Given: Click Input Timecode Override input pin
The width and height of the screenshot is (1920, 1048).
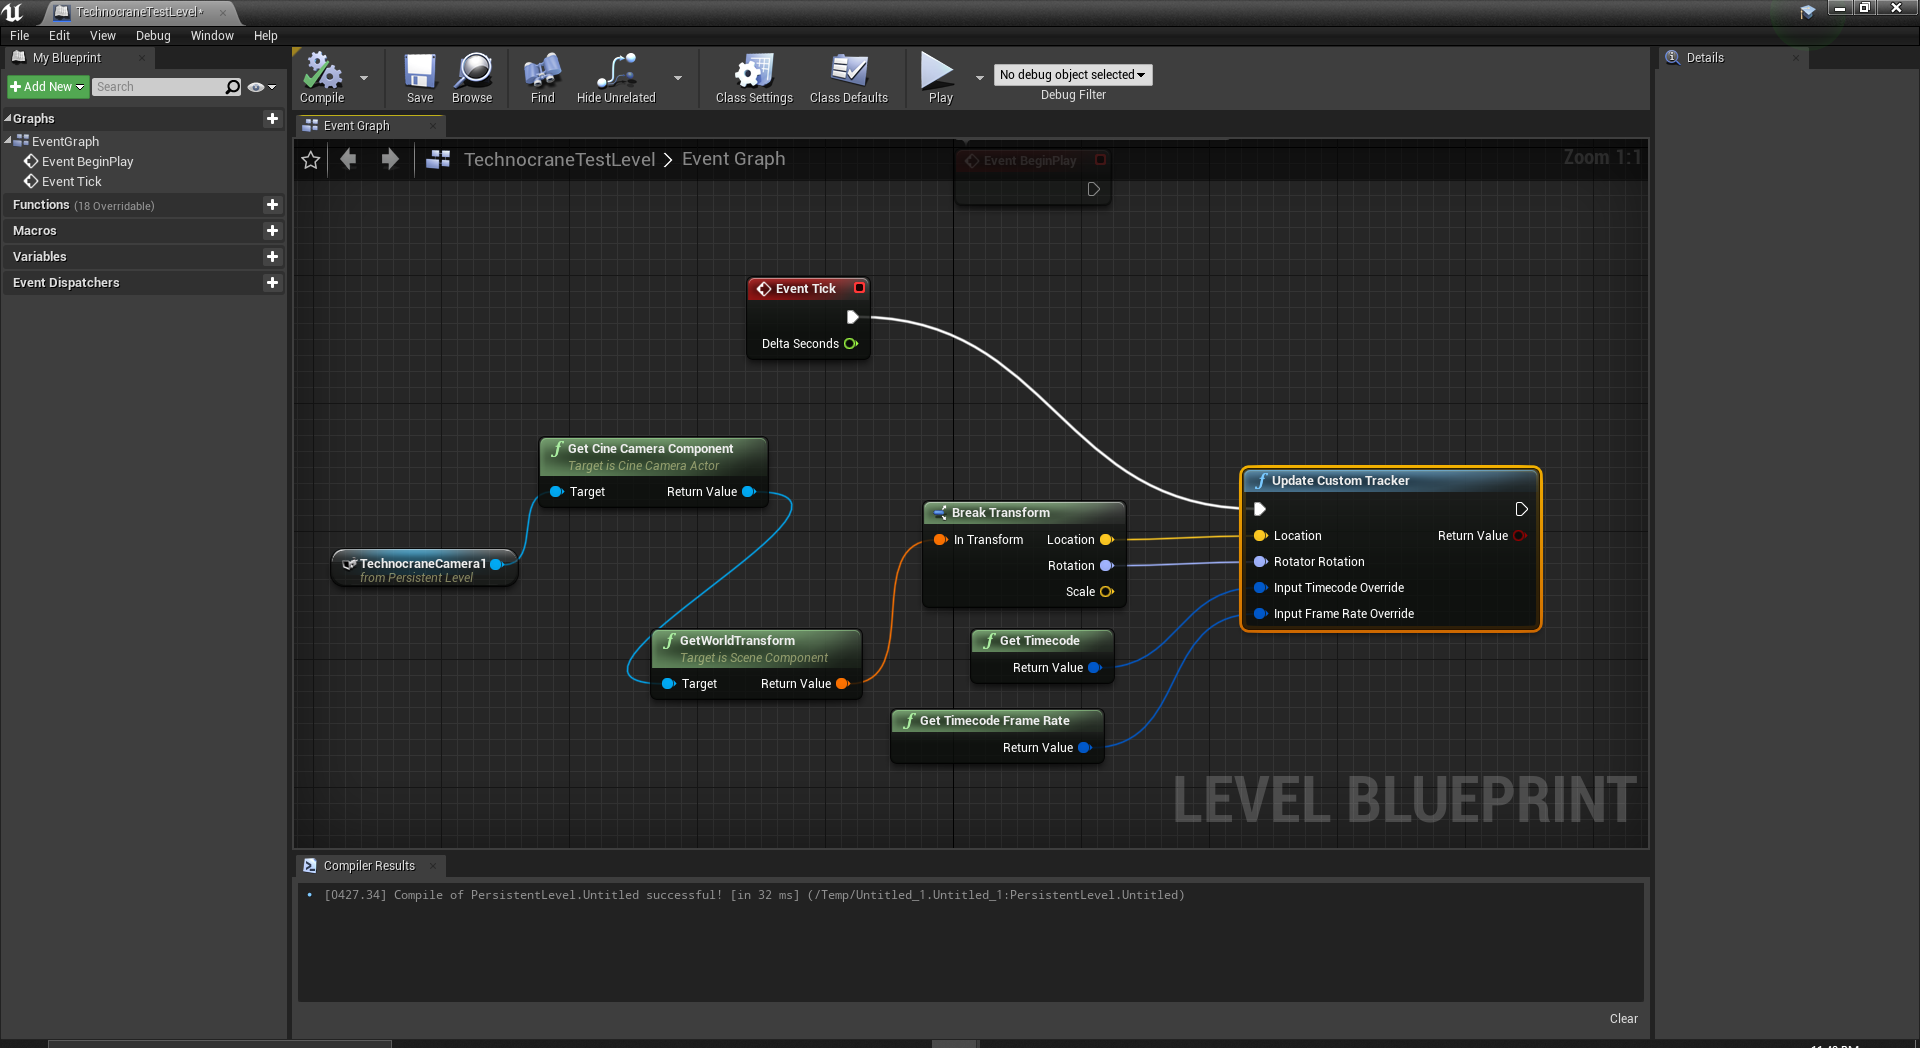Looking at the screenshot, I should 1261,587.
